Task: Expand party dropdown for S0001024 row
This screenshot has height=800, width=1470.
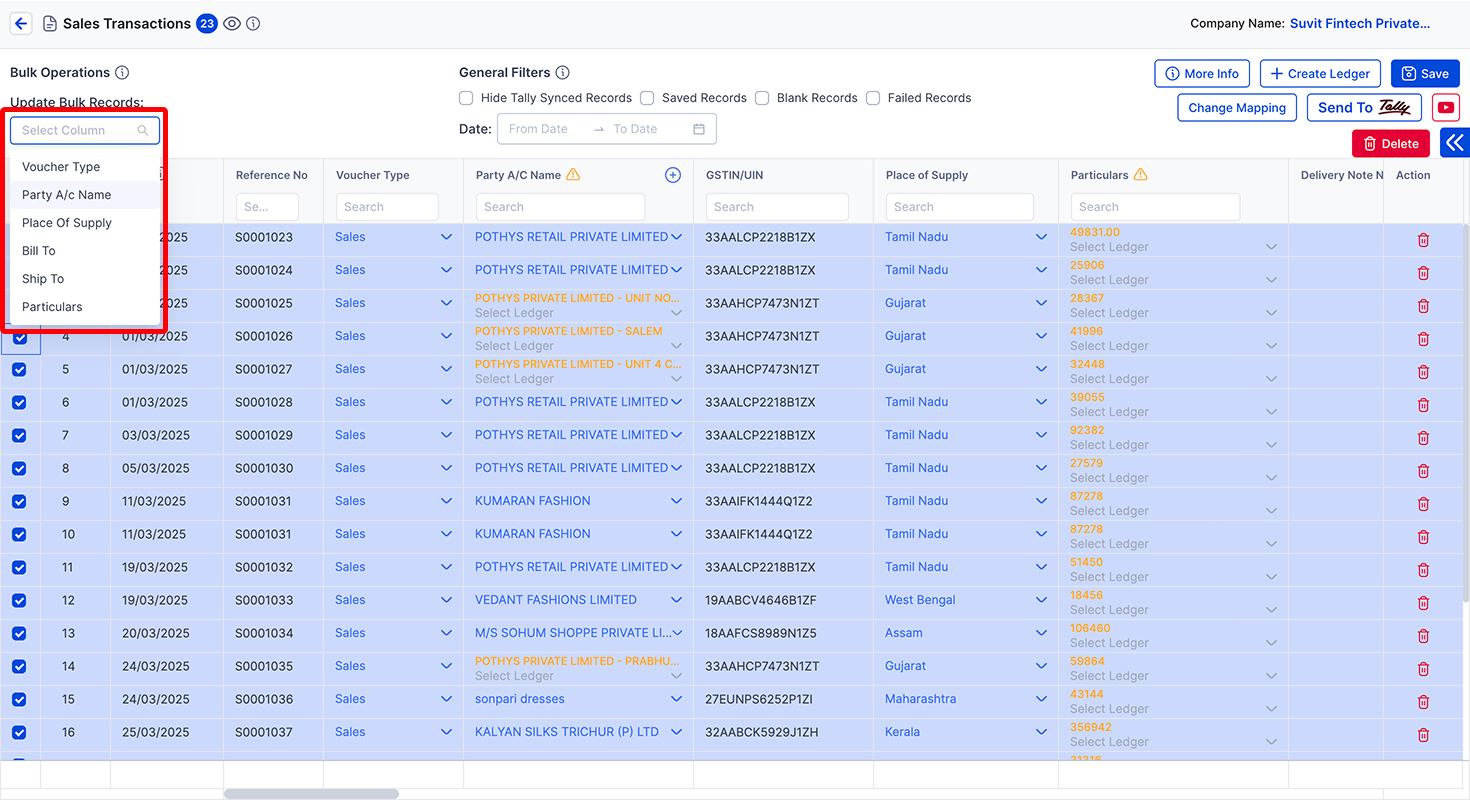Action: point(677,270)
